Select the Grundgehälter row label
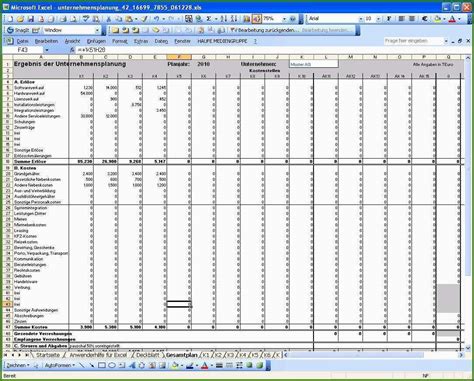The width and height of the screenshot is (474, 381). pyautogui.click(x=27, y=174)
